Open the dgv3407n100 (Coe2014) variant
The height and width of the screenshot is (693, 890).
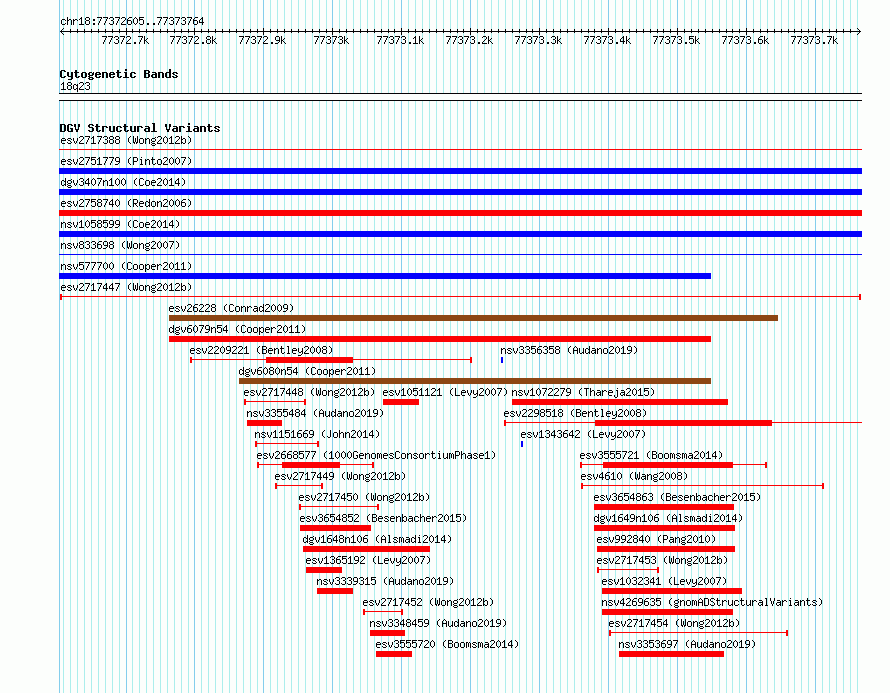tap(123, 182)
